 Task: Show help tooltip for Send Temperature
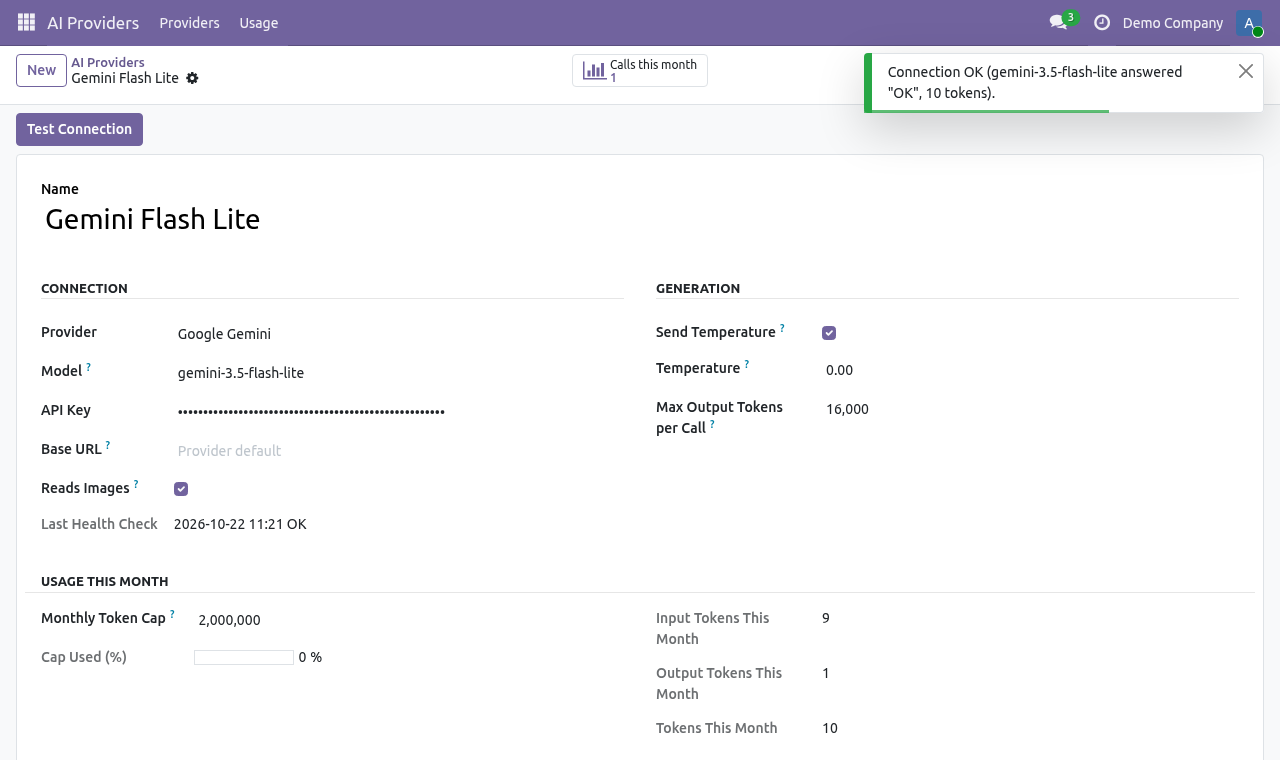(x=782, y=328)
